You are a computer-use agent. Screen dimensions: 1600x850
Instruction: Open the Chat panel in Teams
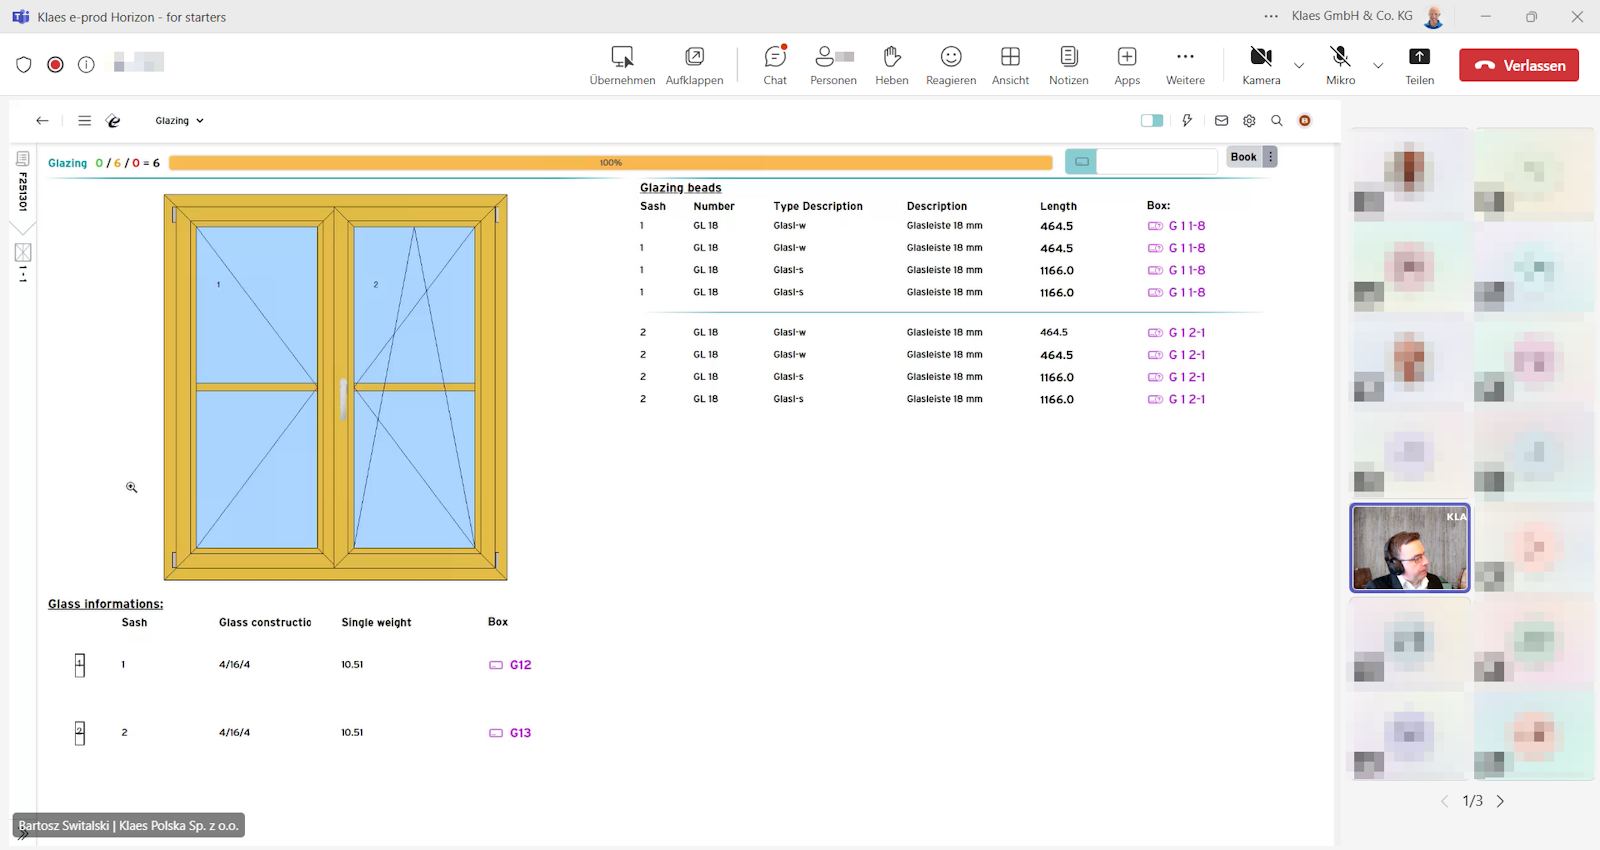[x=775, y=65]
